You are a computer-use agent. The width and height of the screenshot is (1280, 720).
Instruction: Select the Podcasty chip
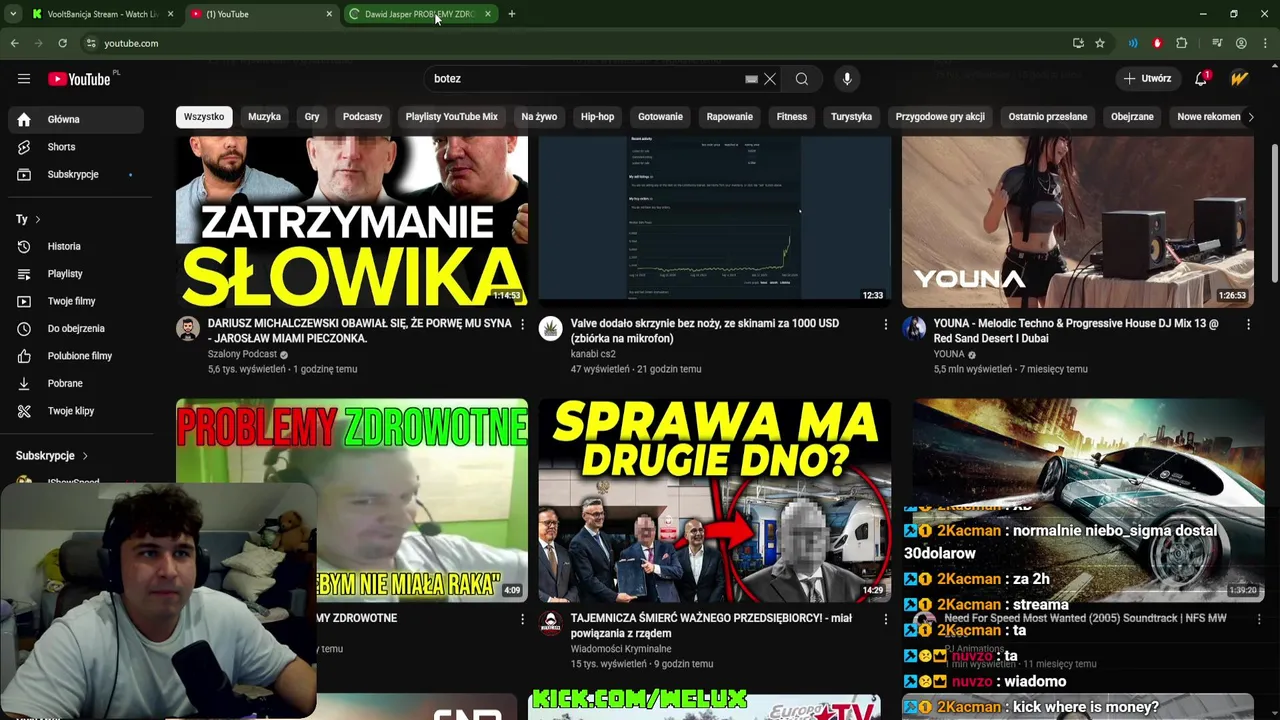[362, 117]
